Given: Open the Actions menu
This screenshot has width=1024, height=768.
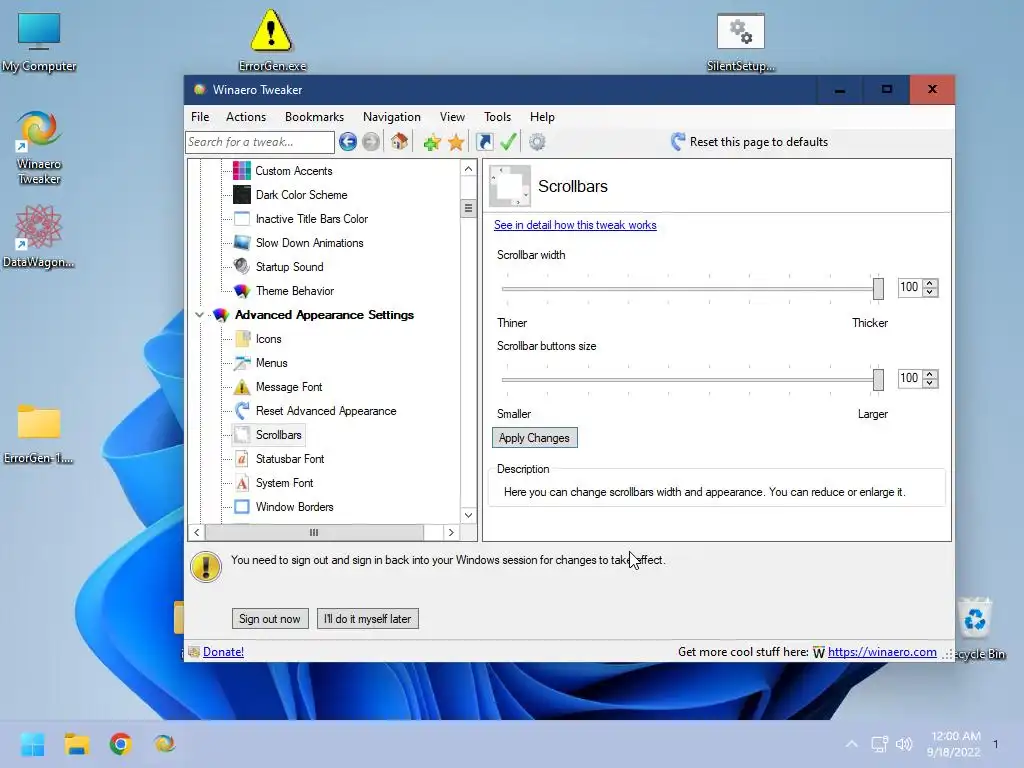Looking at the screenshot, I should coord(246,117).
